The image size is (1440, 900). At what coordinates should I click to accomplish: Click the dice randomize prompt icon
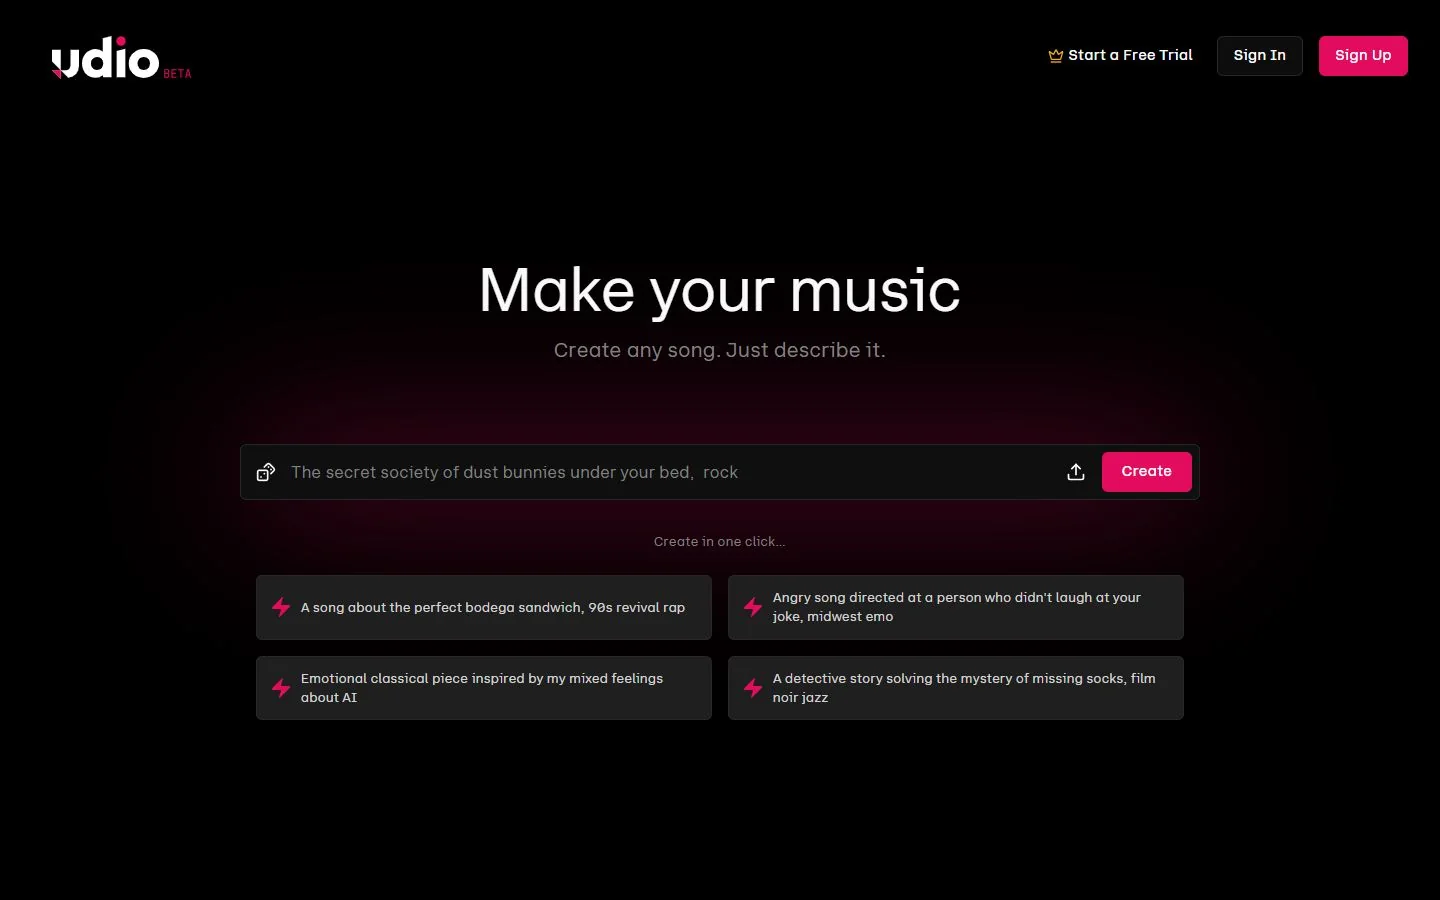coord(266,472)
